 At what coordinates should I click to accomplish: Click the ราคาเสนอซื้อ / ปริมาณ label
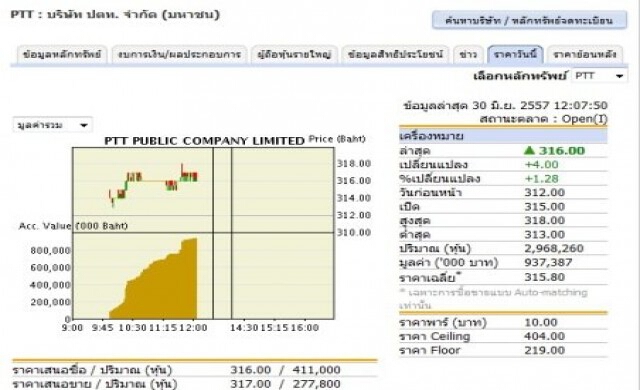click(x=92, y=370)
